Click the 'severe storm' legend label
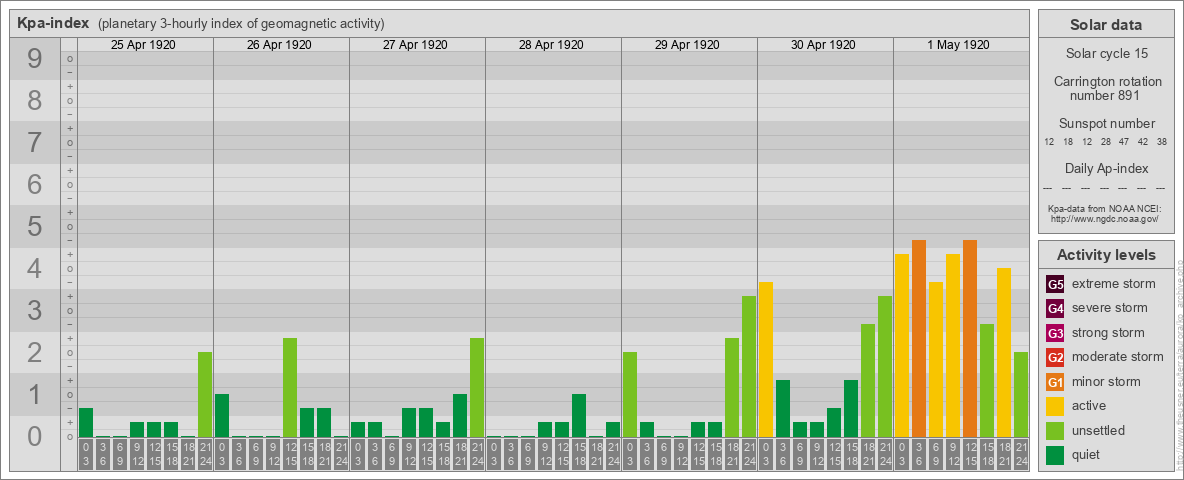1184x480 pixels. [1110, 308]
